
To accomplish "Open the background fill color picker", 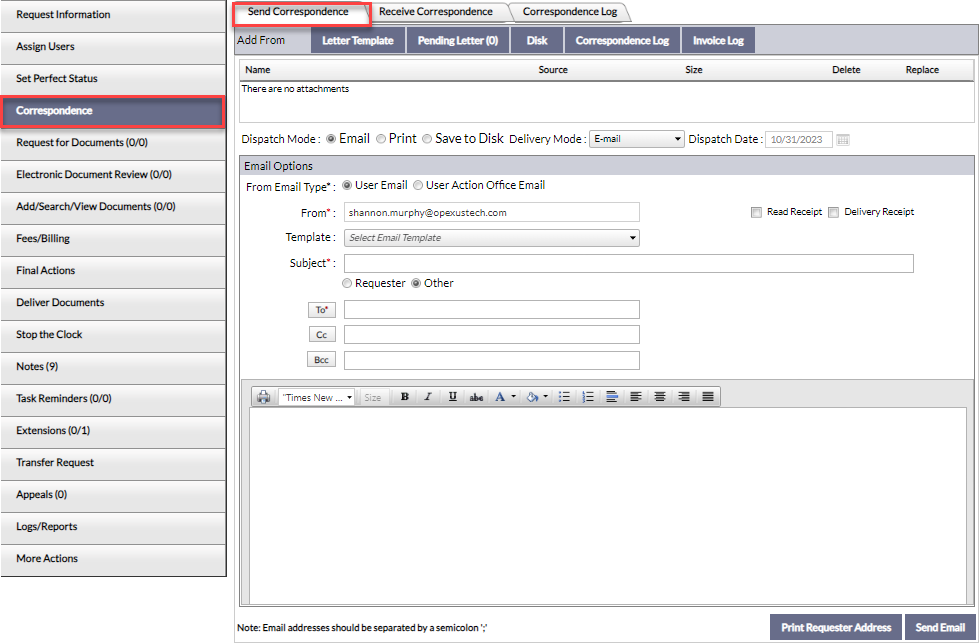I will (537, 397).
